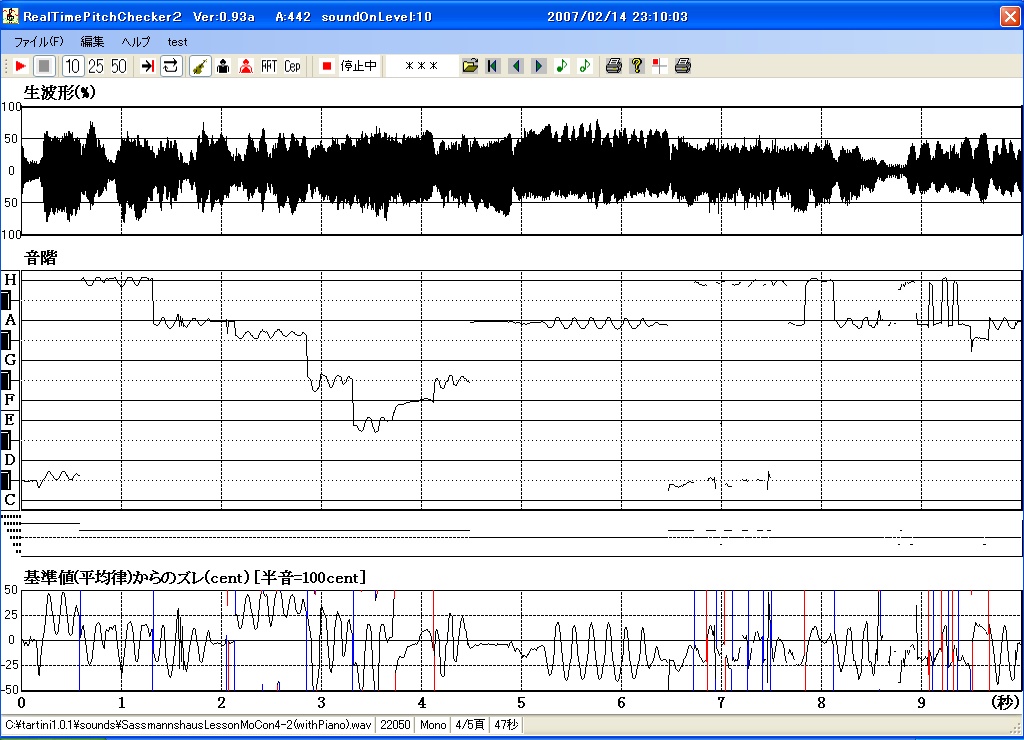Click the application icon in title bar
1024x740 pixels.
10,16
